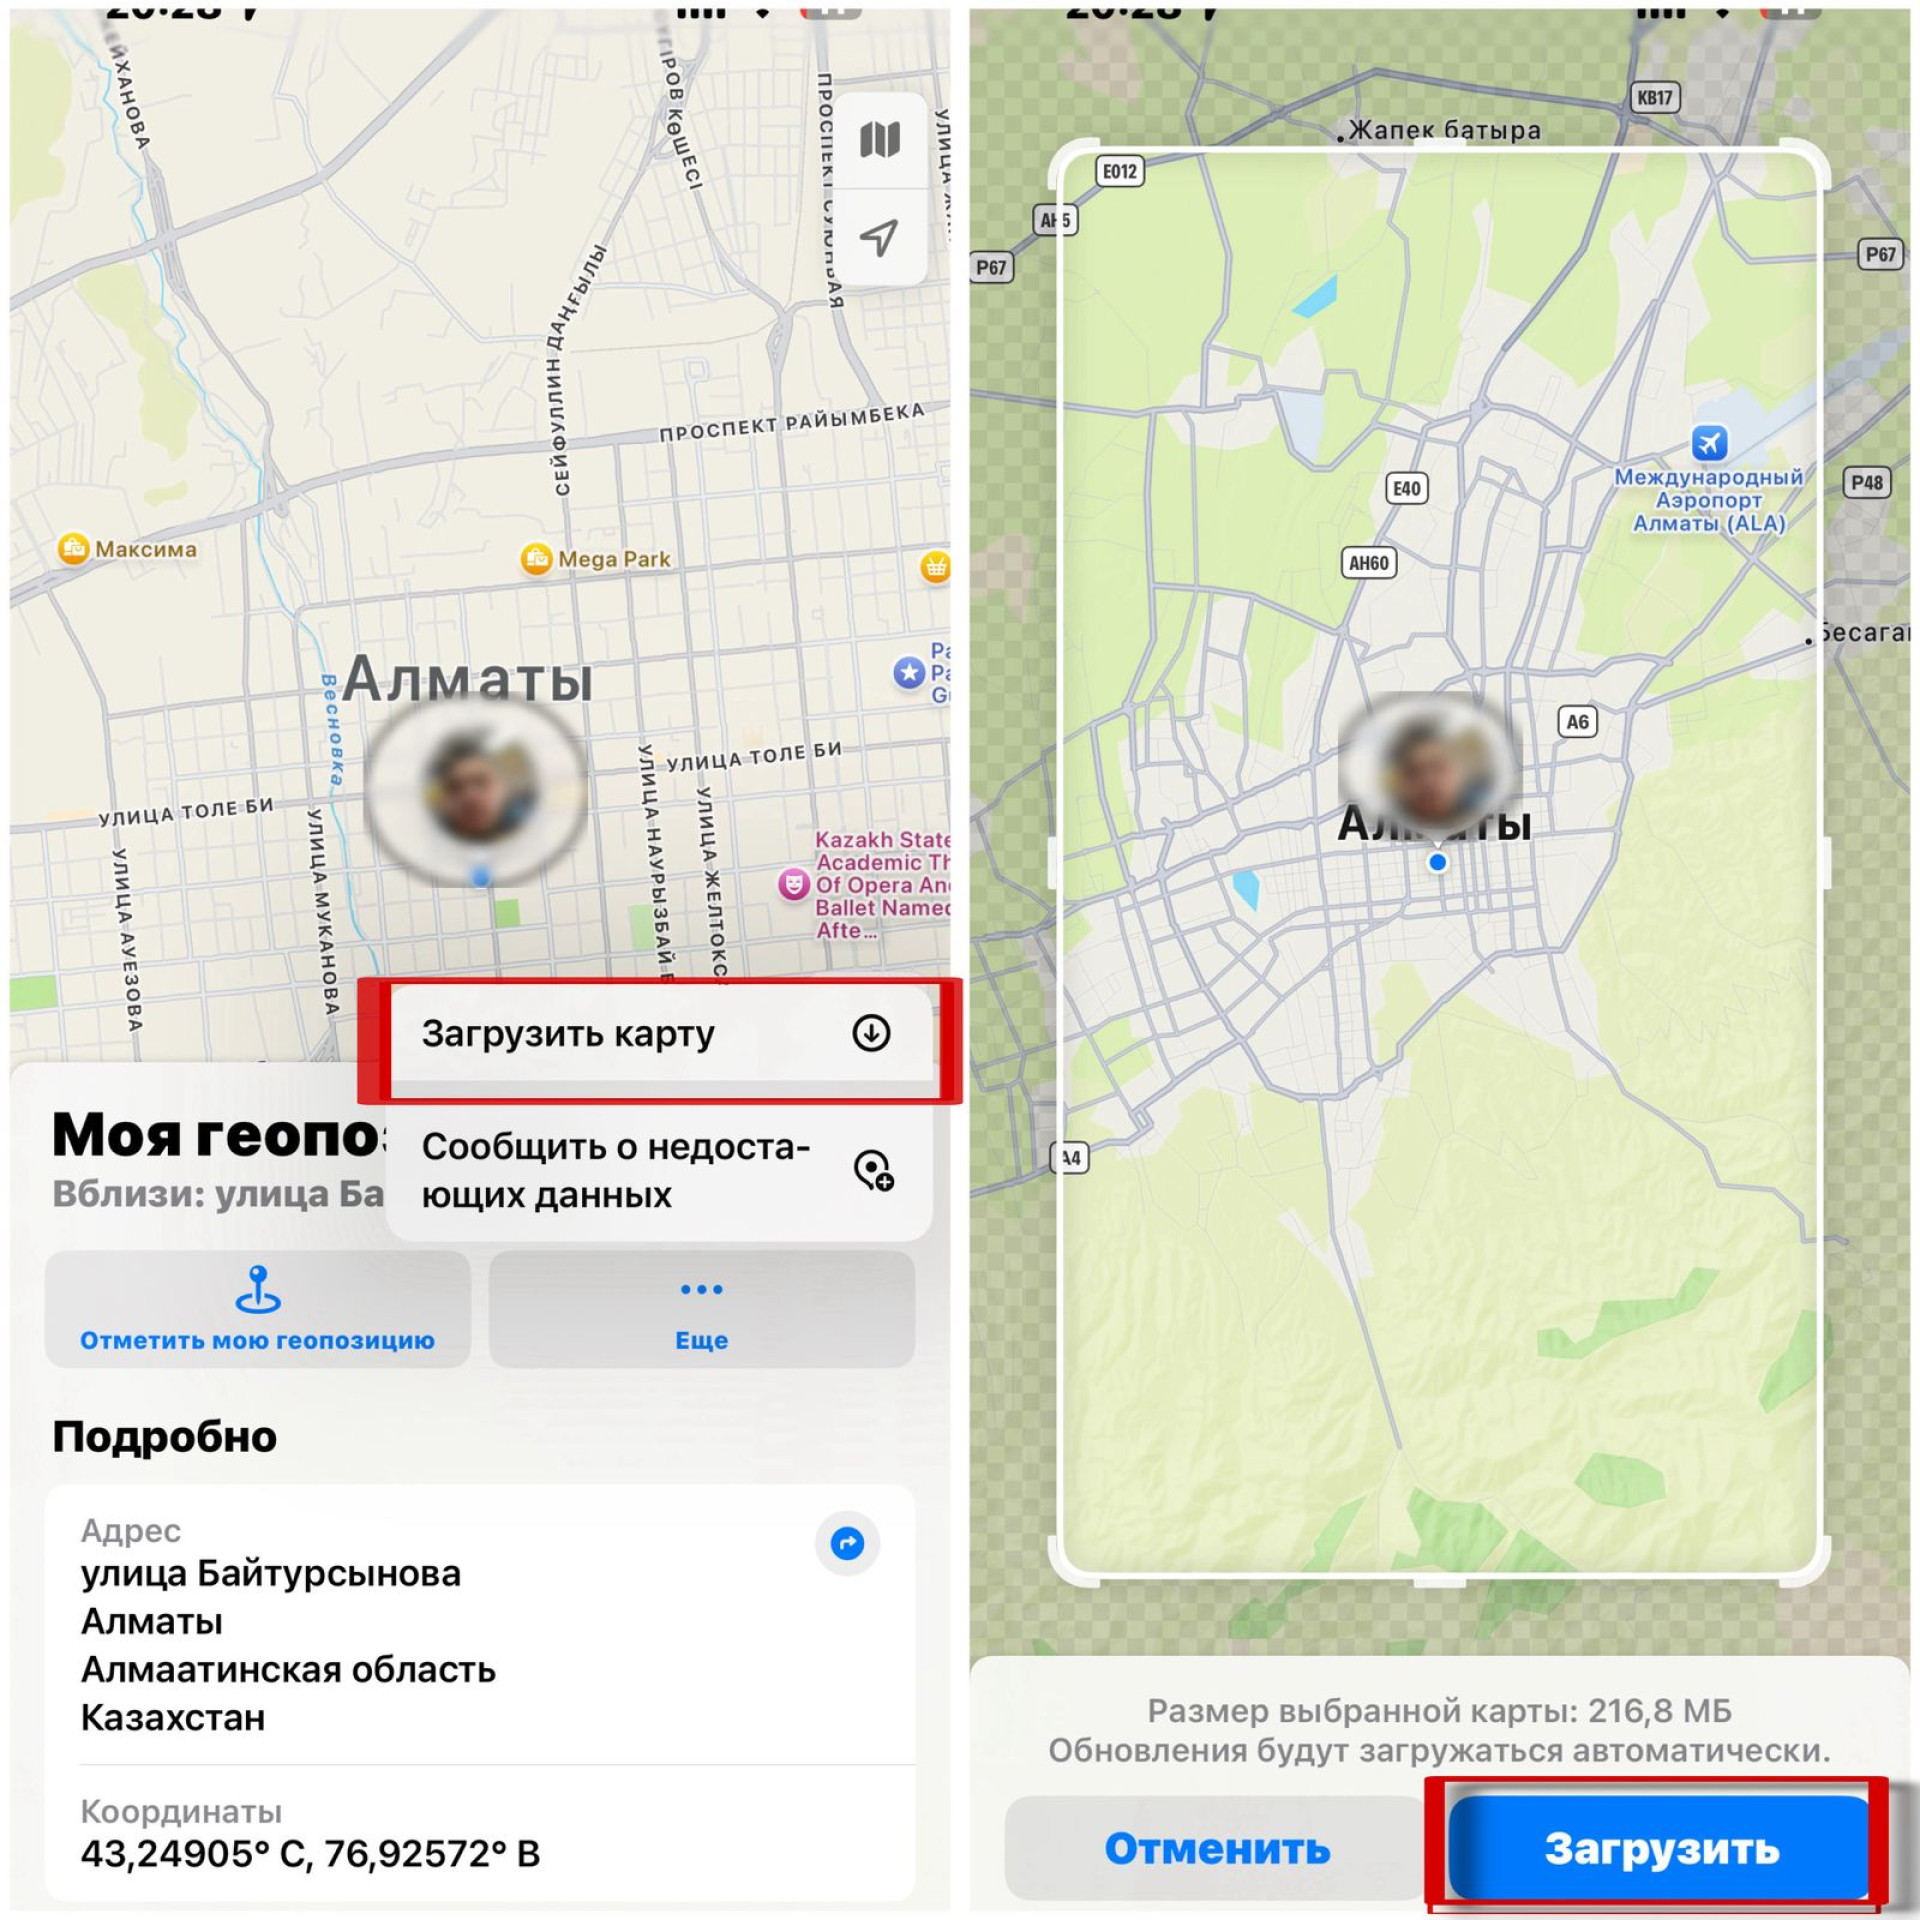
Task: Select Загрузить карту menu entry
Action: (659, 1034)
